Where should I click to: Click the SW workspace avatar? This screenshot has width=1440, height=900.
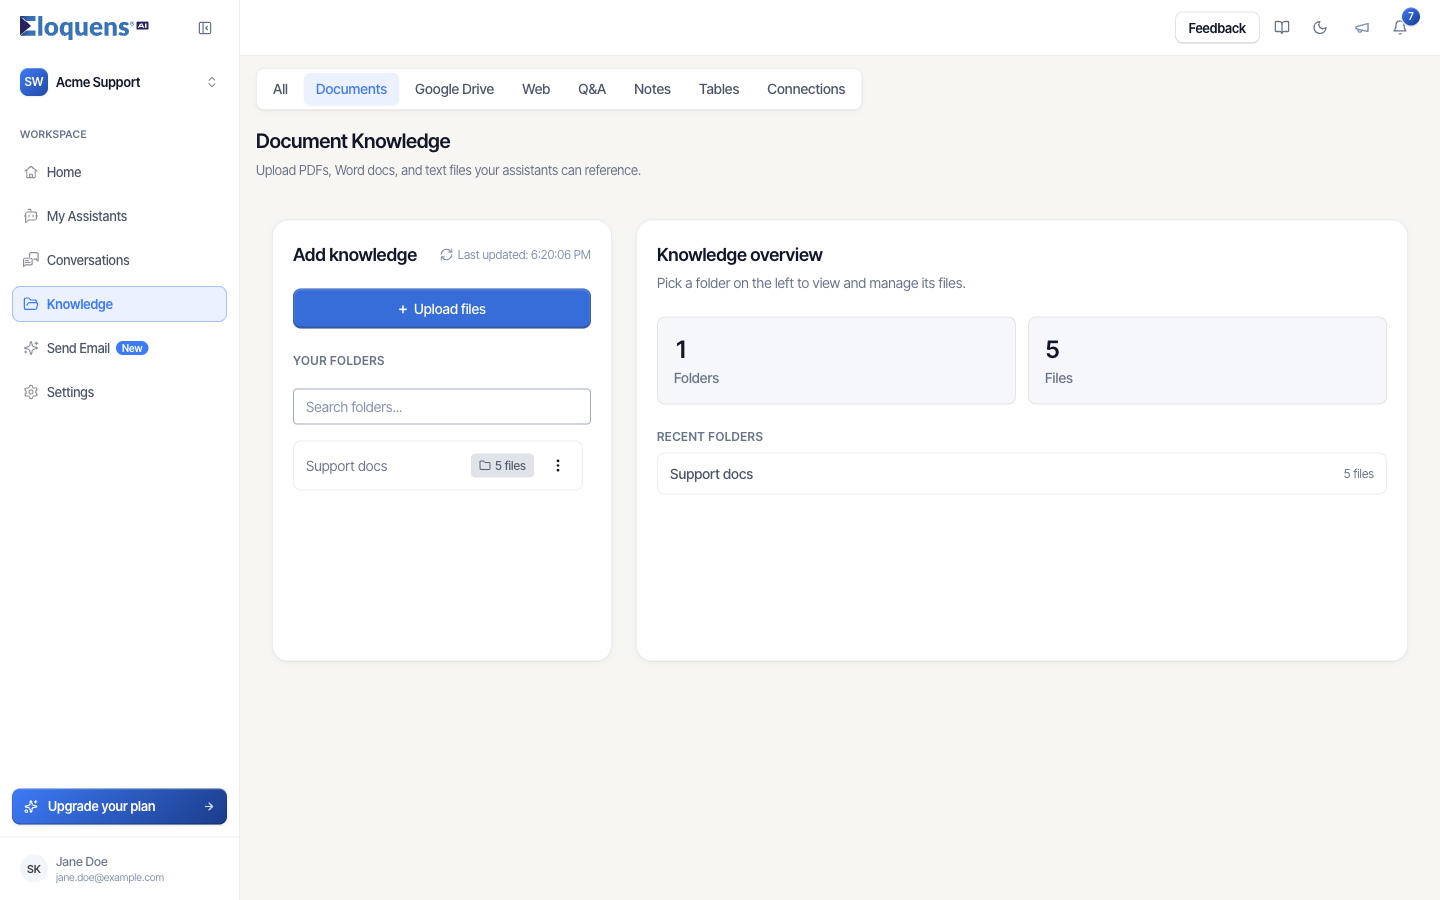click(34, 82)
